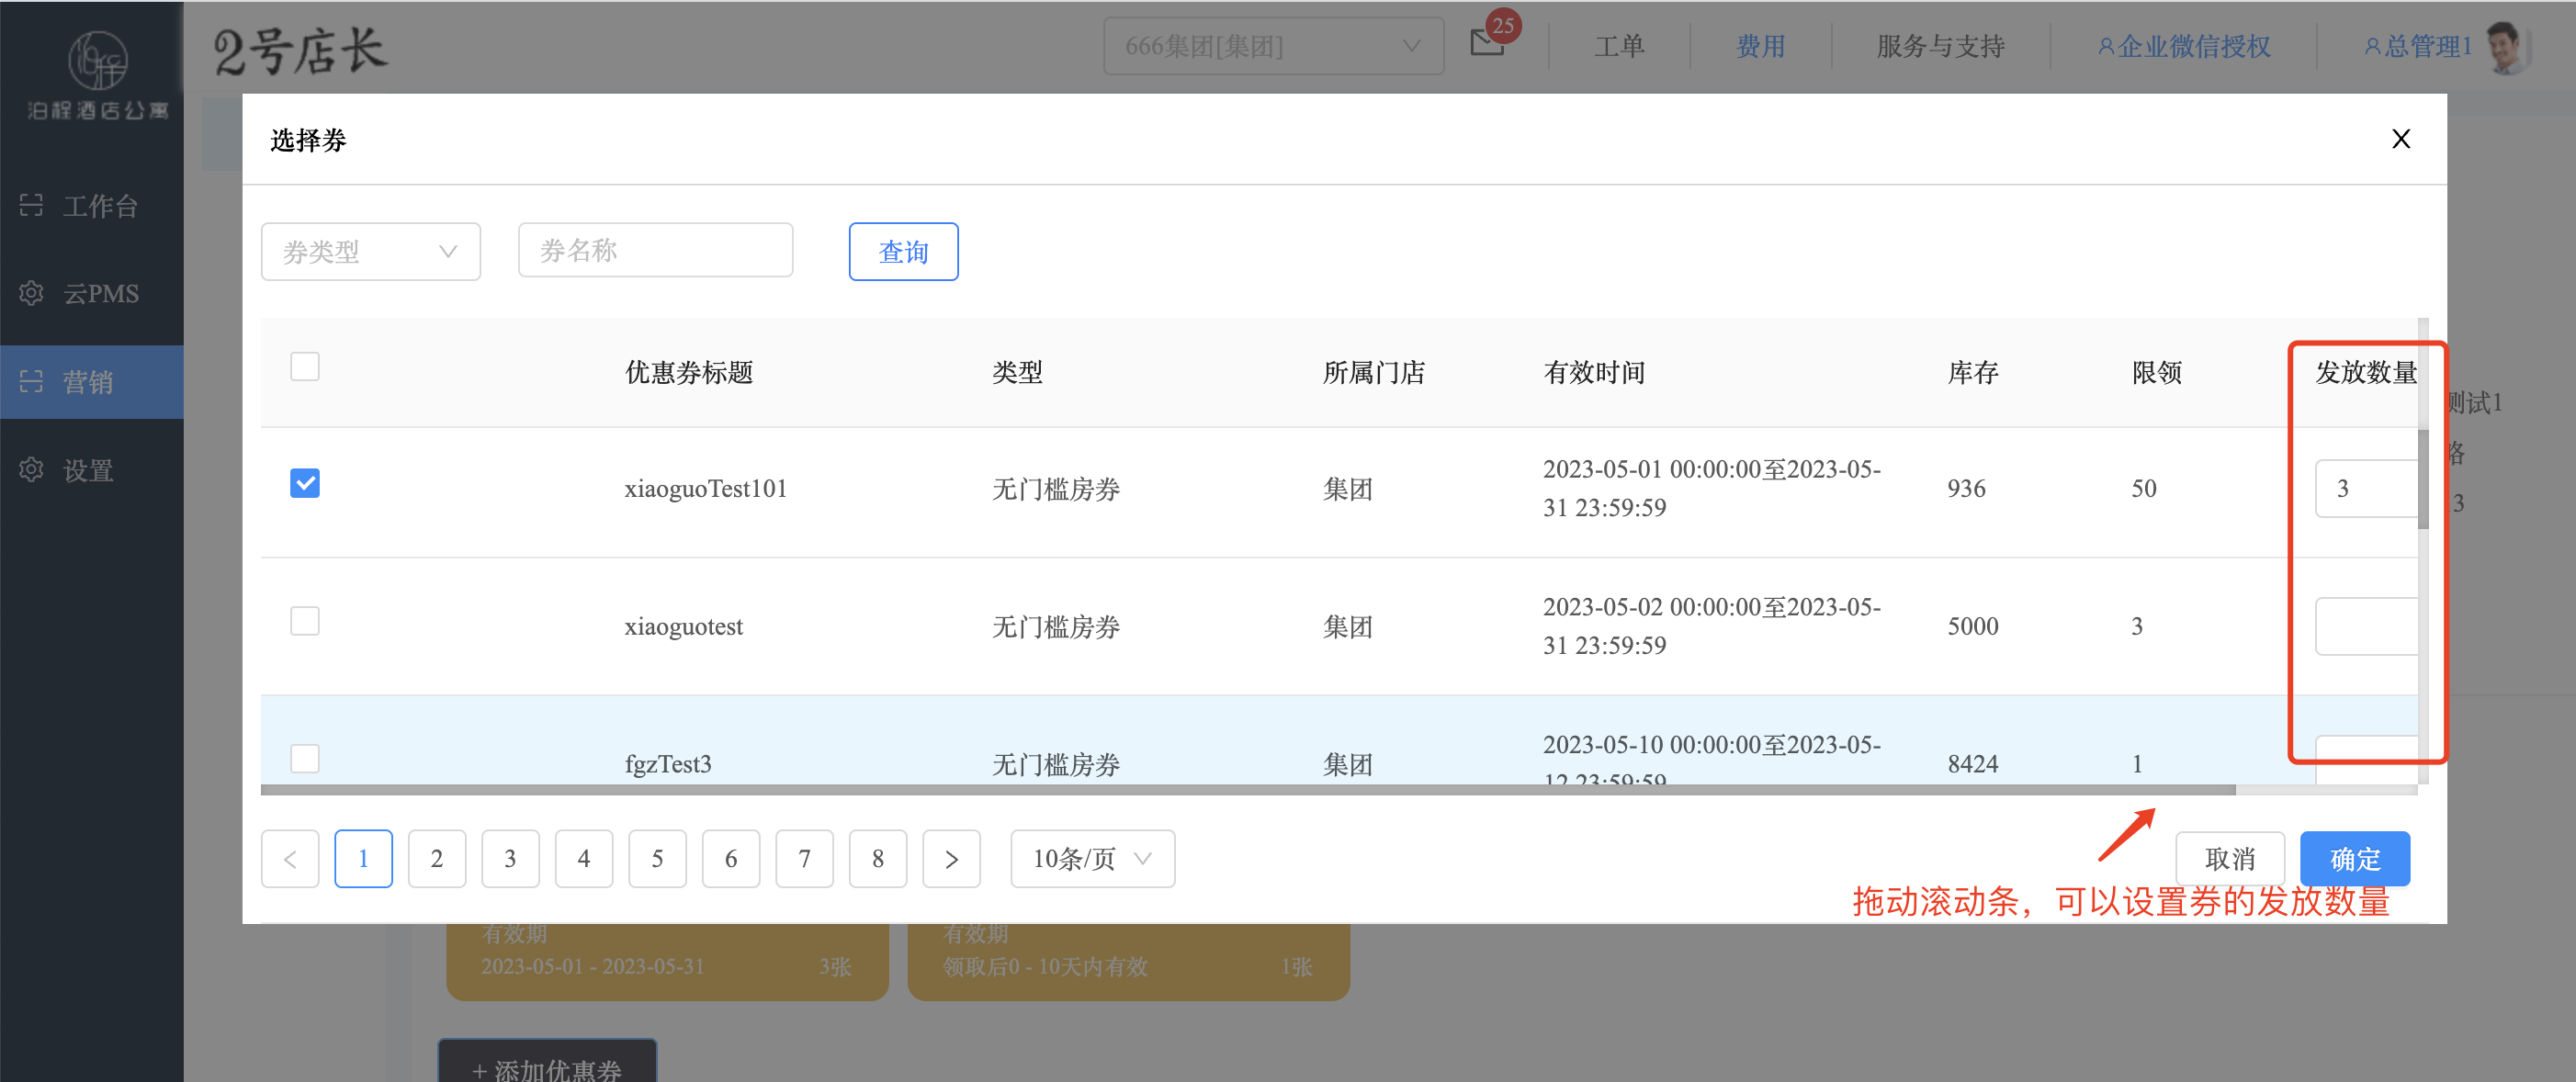The image size is (2576, 1082).
Task: Click the xiaoguoTest101 coupon title
Action: pyautogui.click(x=706, y=489)
